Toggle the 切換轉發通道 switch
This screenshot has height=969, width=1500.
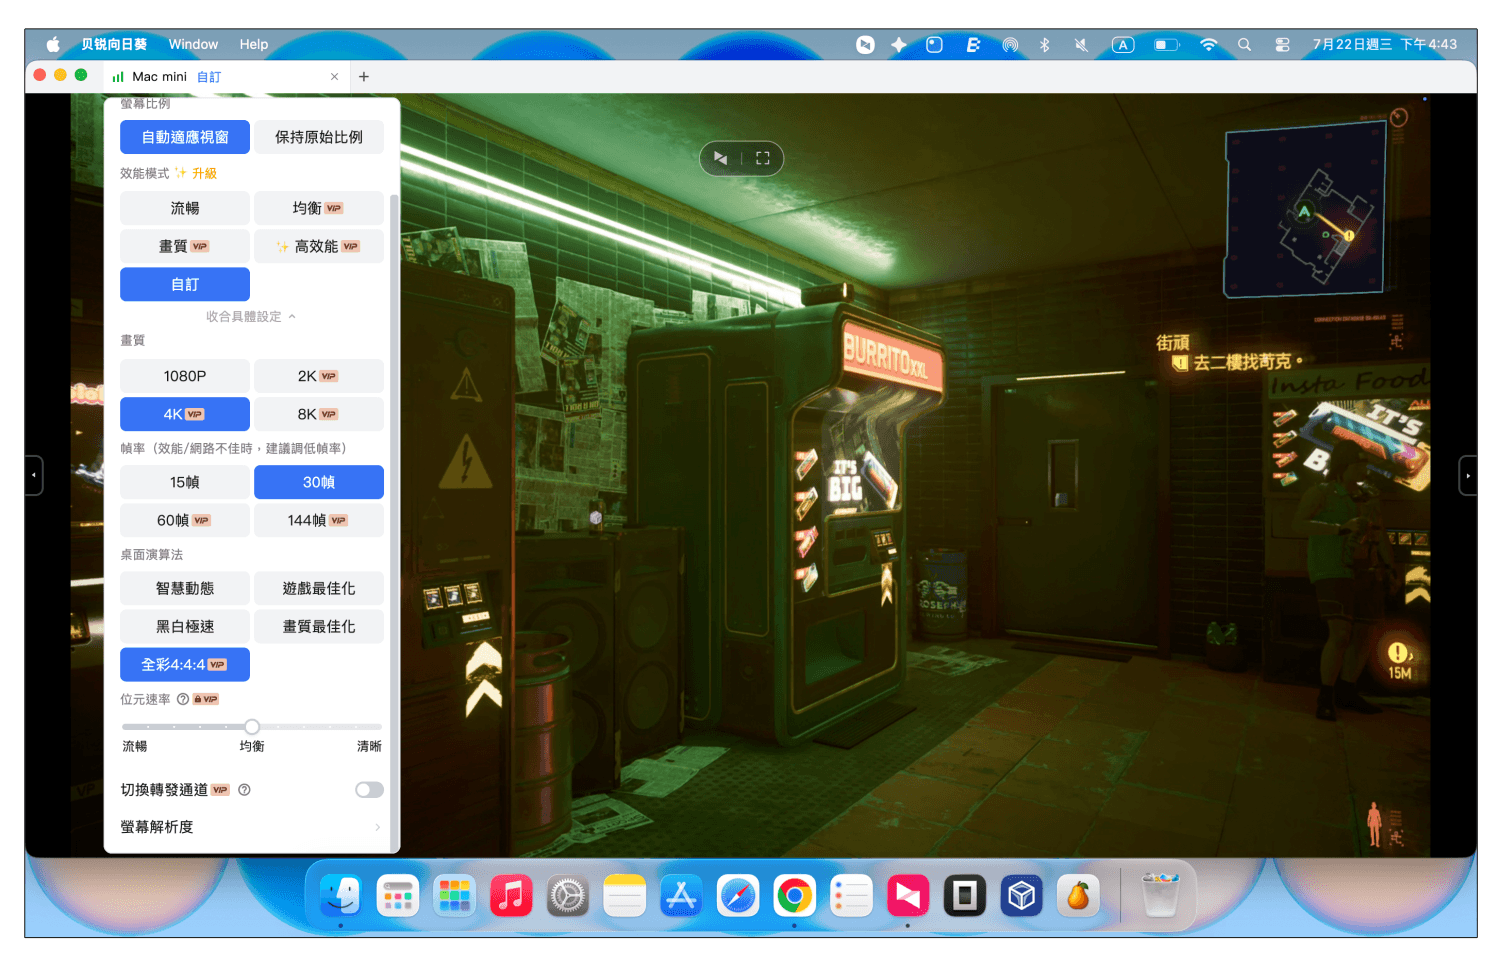[369, 790]
